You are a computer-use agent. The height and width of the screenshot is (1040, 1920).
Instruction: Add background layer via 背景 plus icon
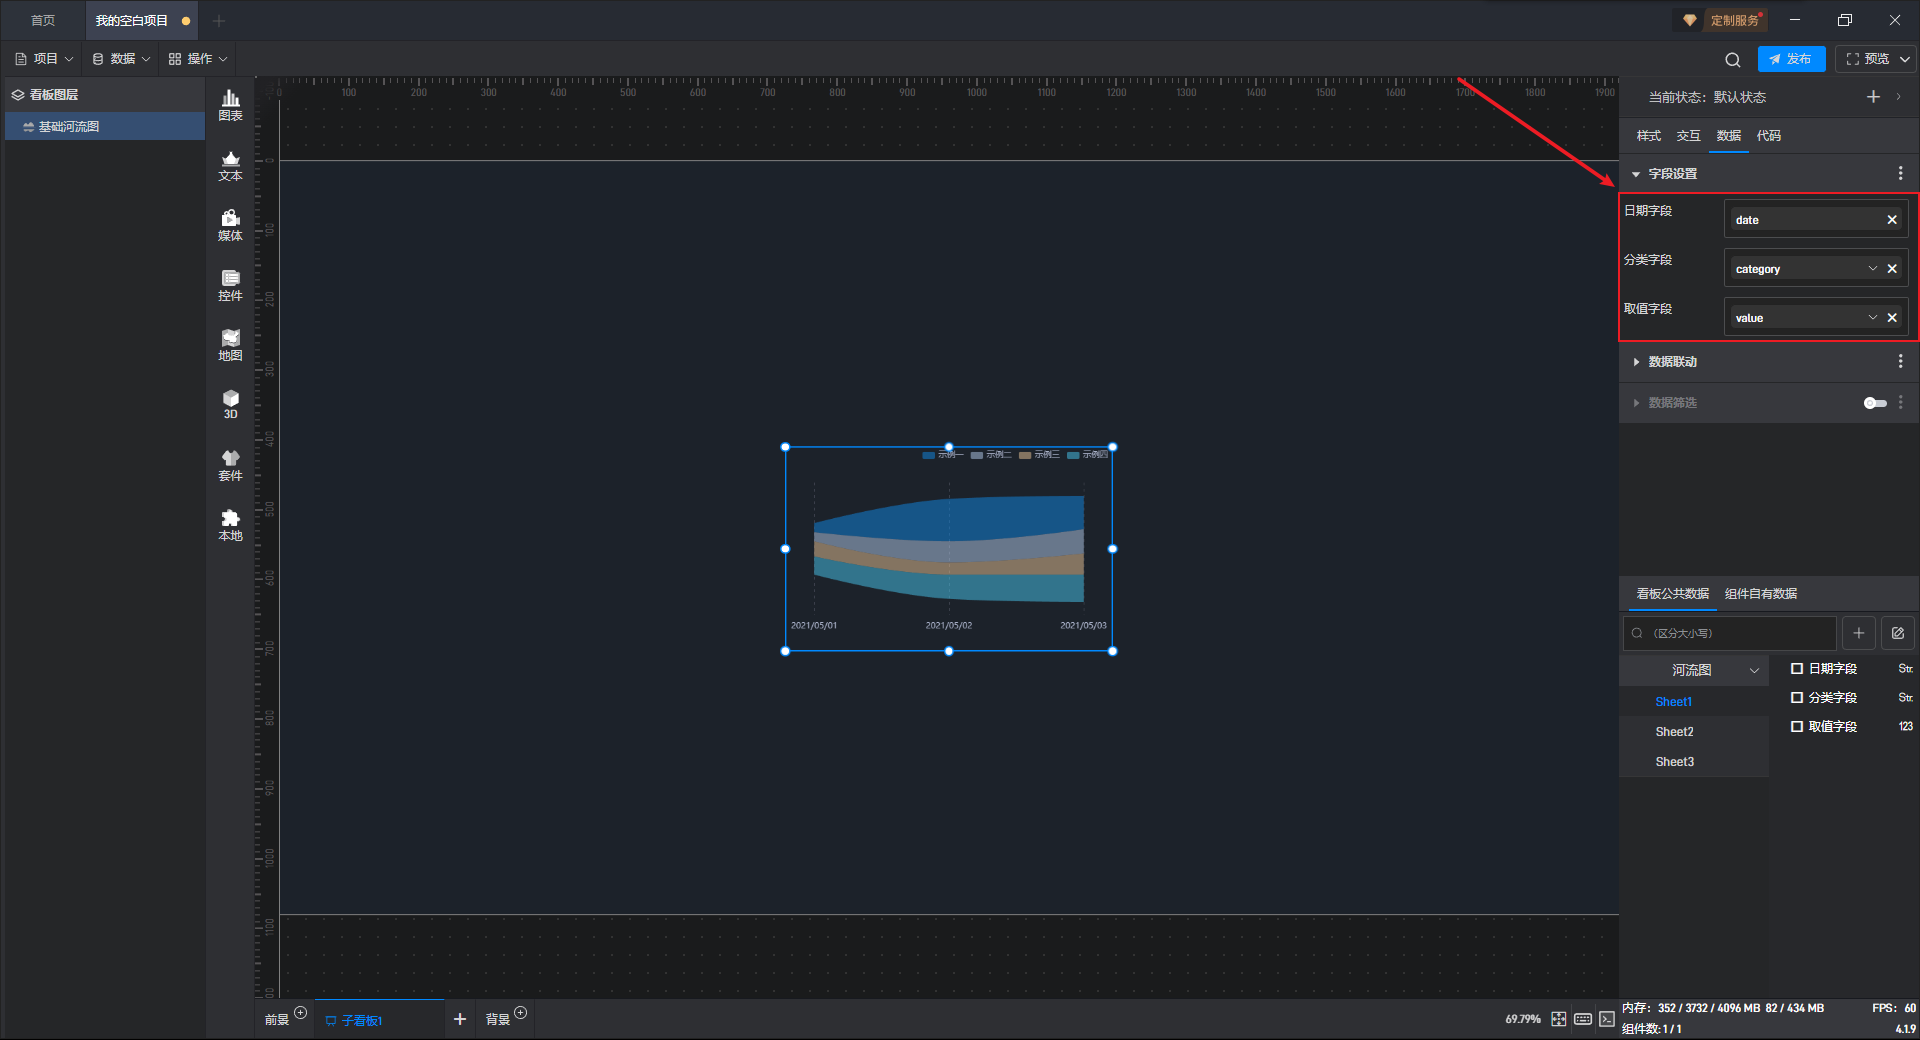(520, 1013)
